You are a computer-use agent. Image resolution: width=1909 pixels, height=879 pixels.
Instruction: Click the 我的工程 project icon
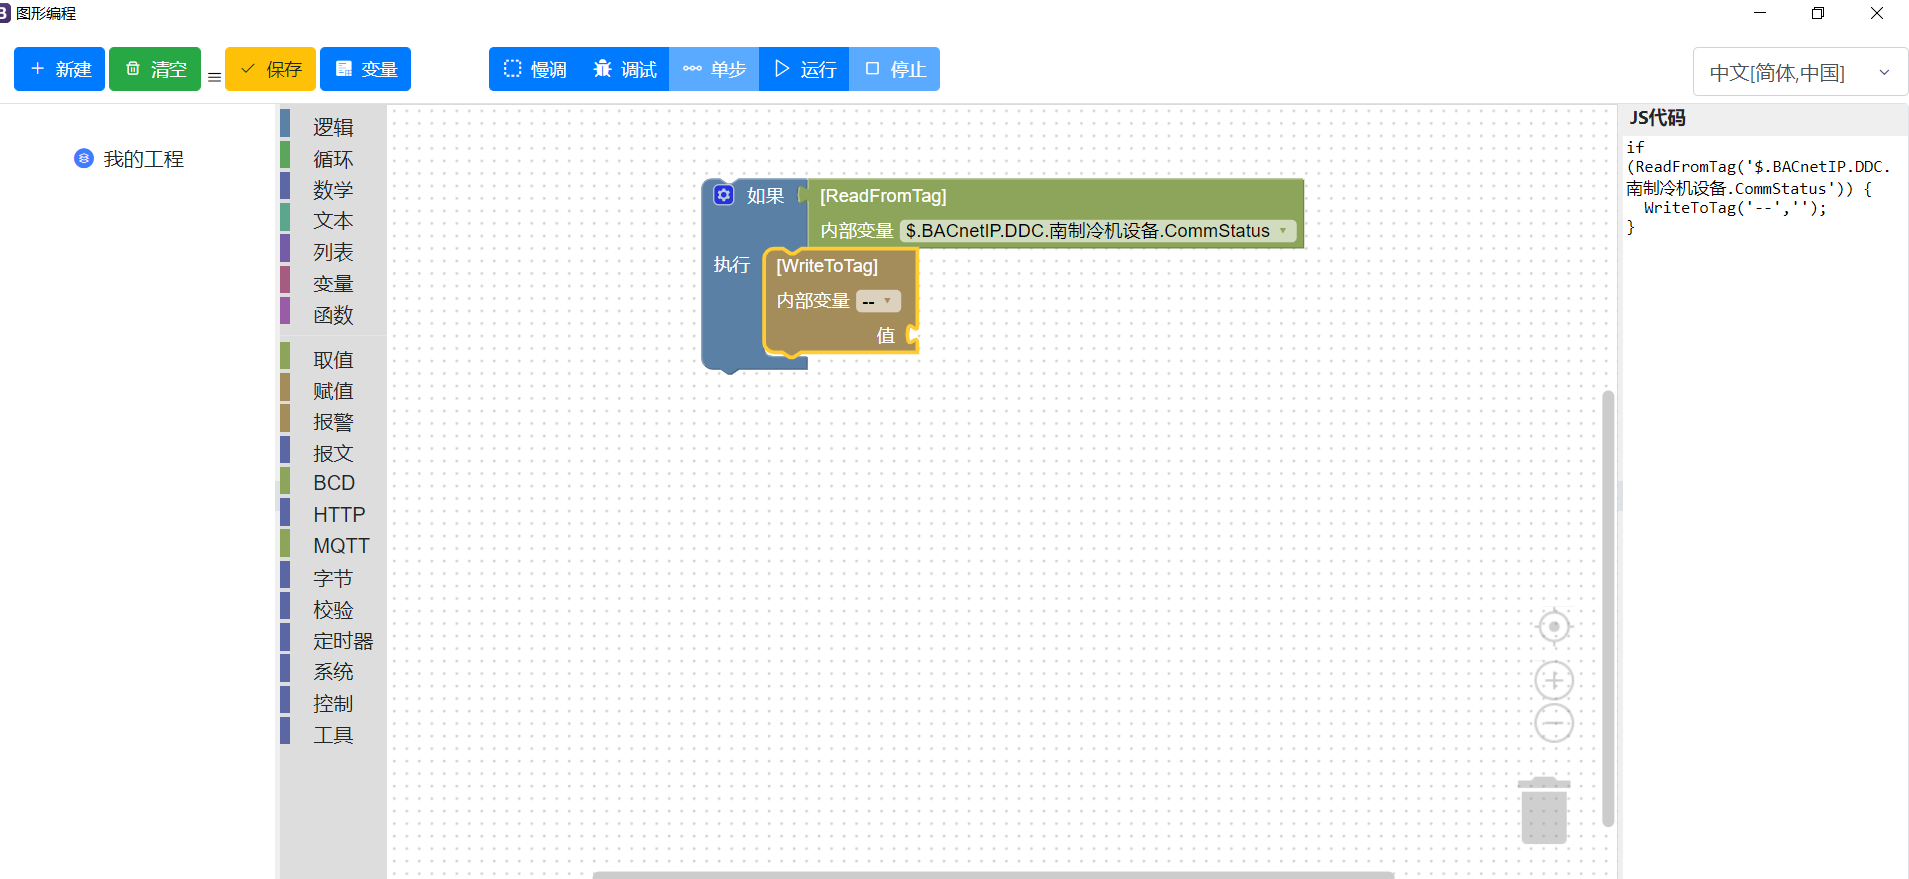pyautogui.click(x=84, y=158)
